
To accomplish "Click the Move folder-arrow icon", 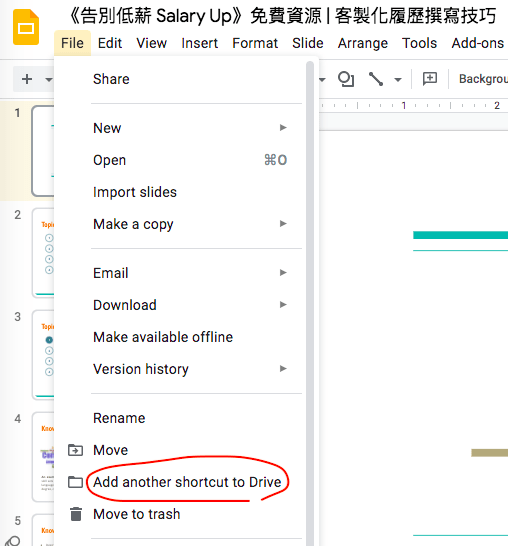I will pos(75,450).
